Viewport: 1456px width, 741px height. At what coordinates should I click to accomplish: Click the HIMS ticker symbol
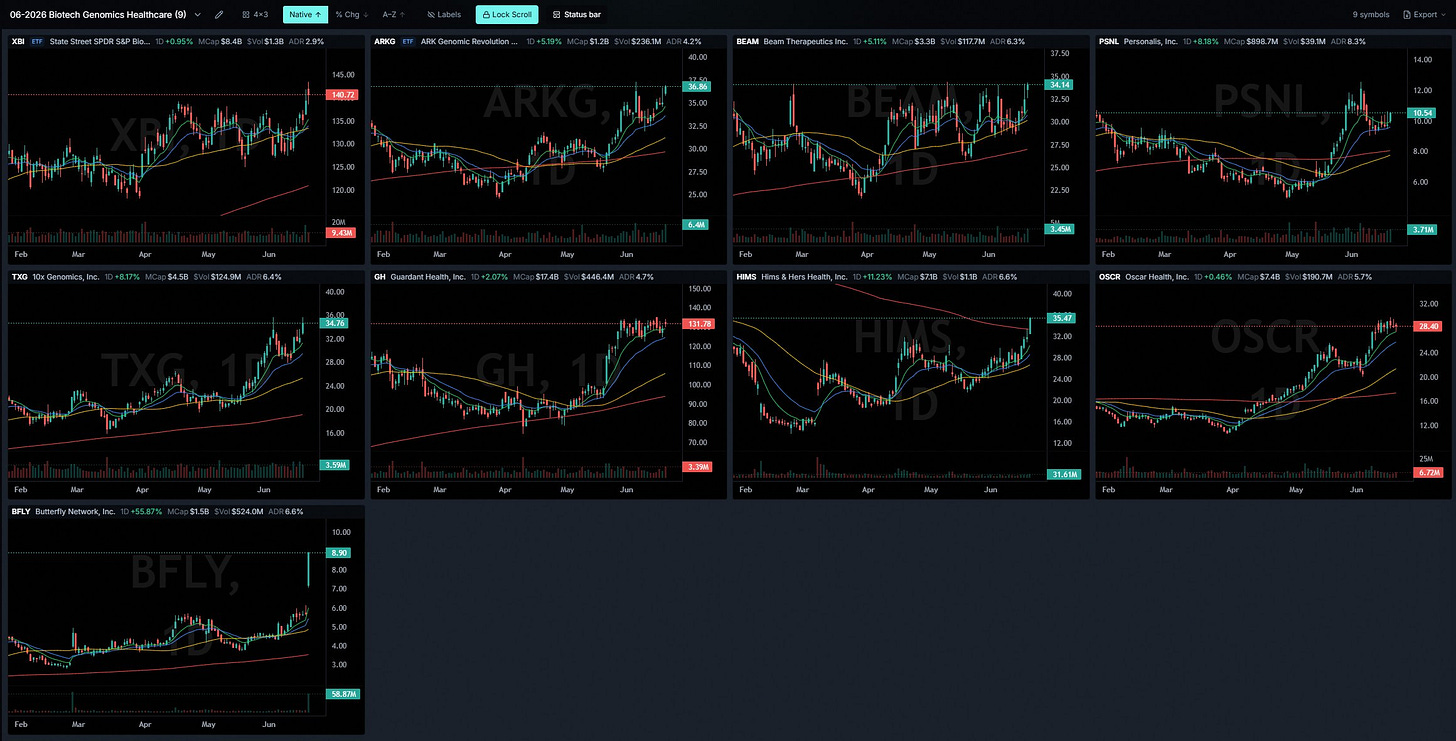tap(746, 276)
